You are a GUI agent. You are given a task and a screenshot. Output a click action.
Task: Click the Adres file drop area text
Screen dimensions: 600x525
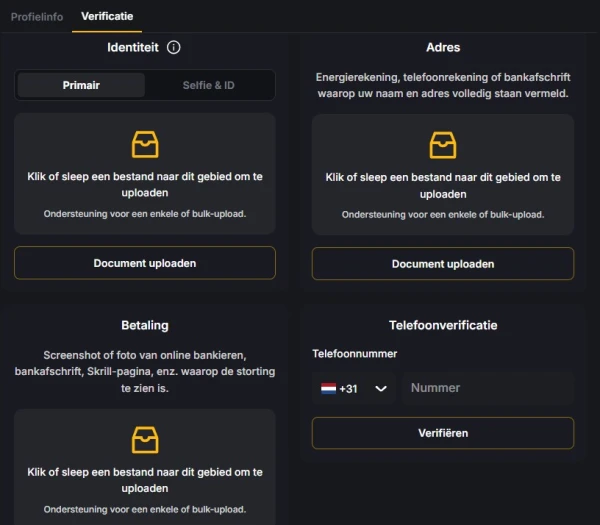[443, 186]
